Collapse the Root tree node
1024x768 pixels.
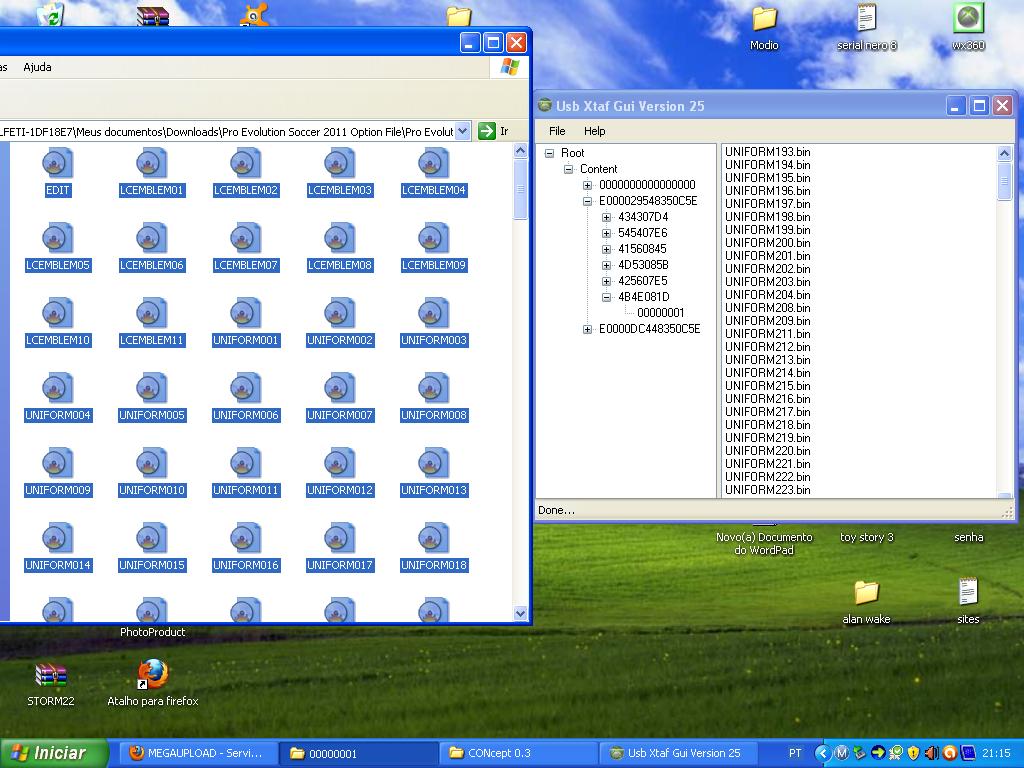[549, 153]
